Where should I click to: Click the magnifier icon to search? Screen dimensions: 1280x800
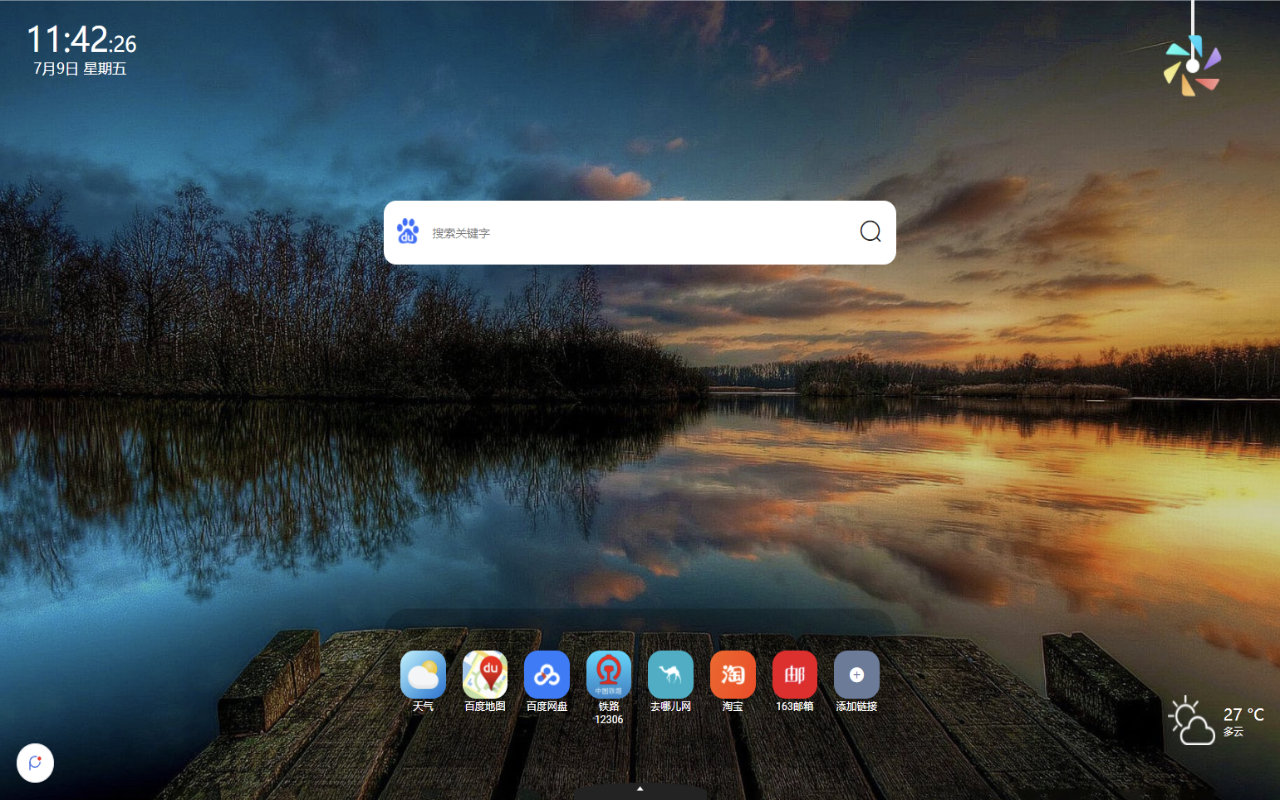869,232
